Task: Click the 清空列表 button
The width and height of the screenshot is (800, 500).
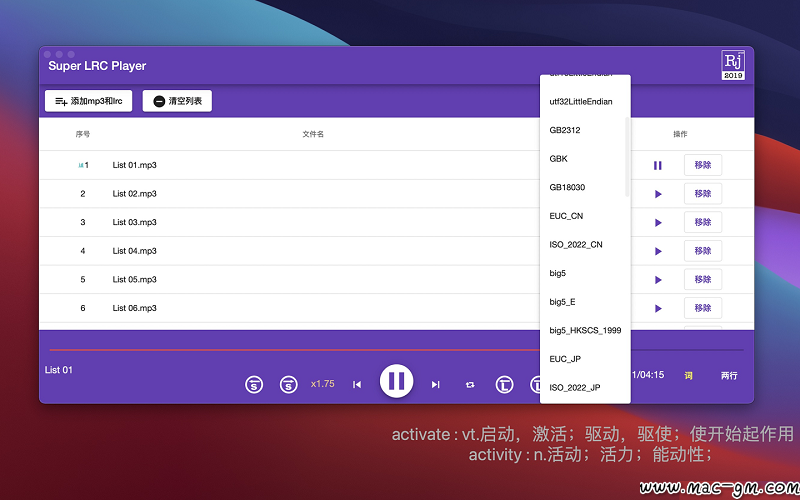Action: tap(177, 101)
